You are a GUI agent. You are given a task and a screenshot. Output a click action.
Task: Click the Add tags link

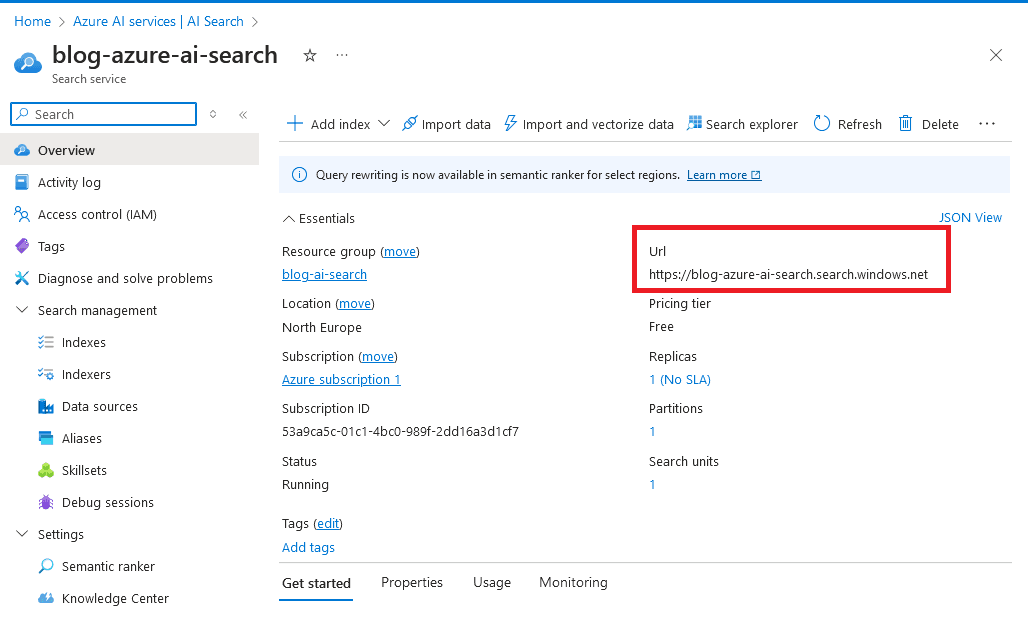pyautogui.click(x=308, y=547)
